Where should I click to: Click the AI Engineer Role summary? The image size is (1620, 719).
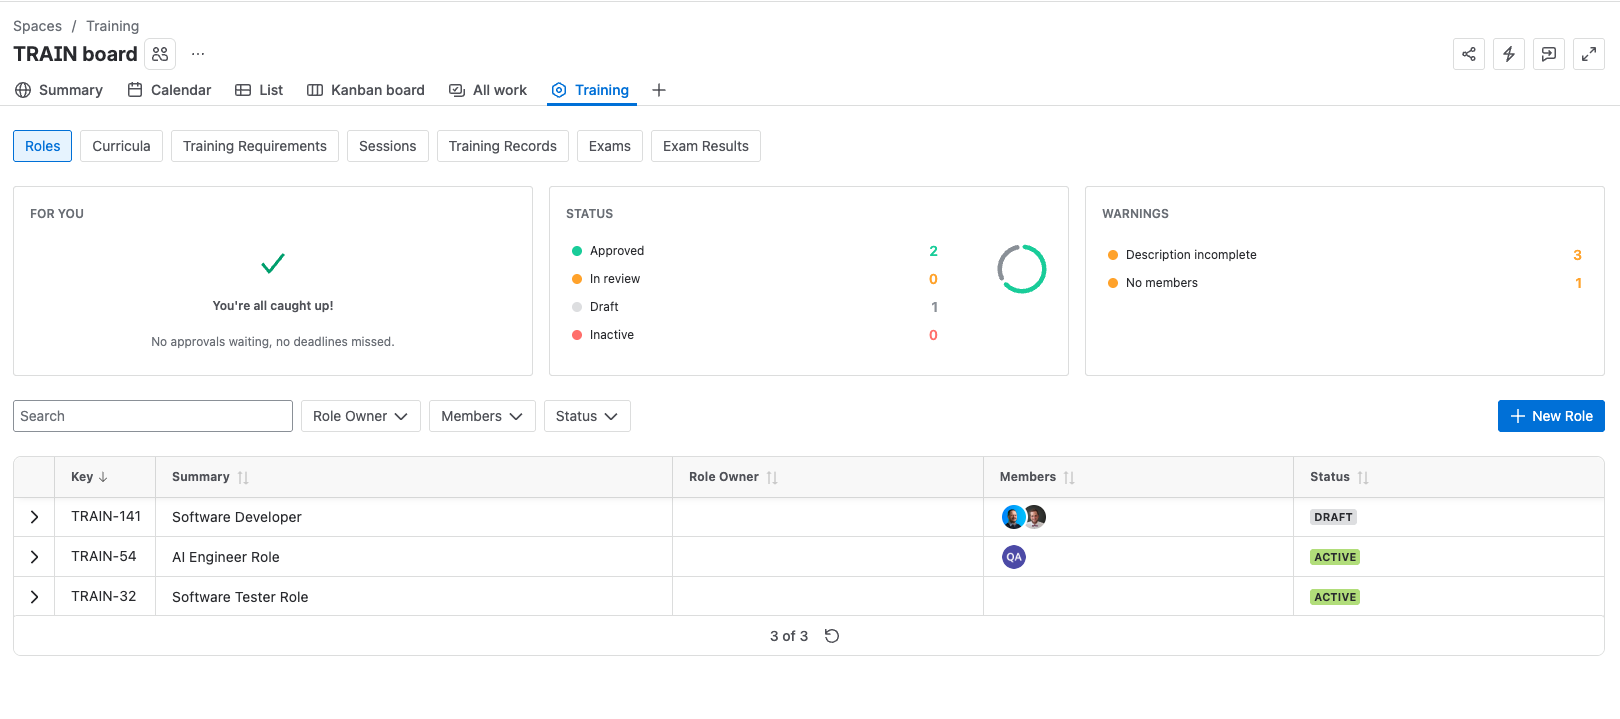[226, 557]
